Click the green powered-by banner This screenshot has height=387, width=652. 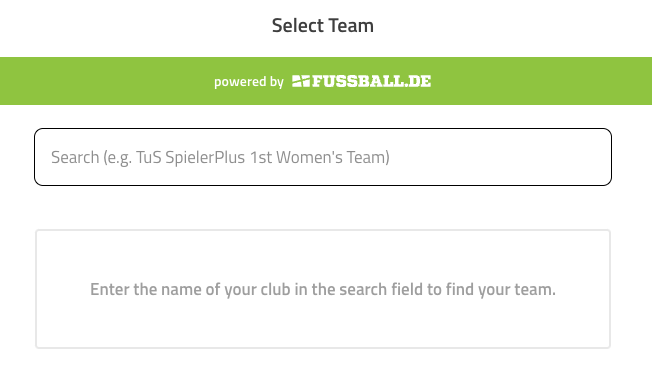[x=326, y=81]
